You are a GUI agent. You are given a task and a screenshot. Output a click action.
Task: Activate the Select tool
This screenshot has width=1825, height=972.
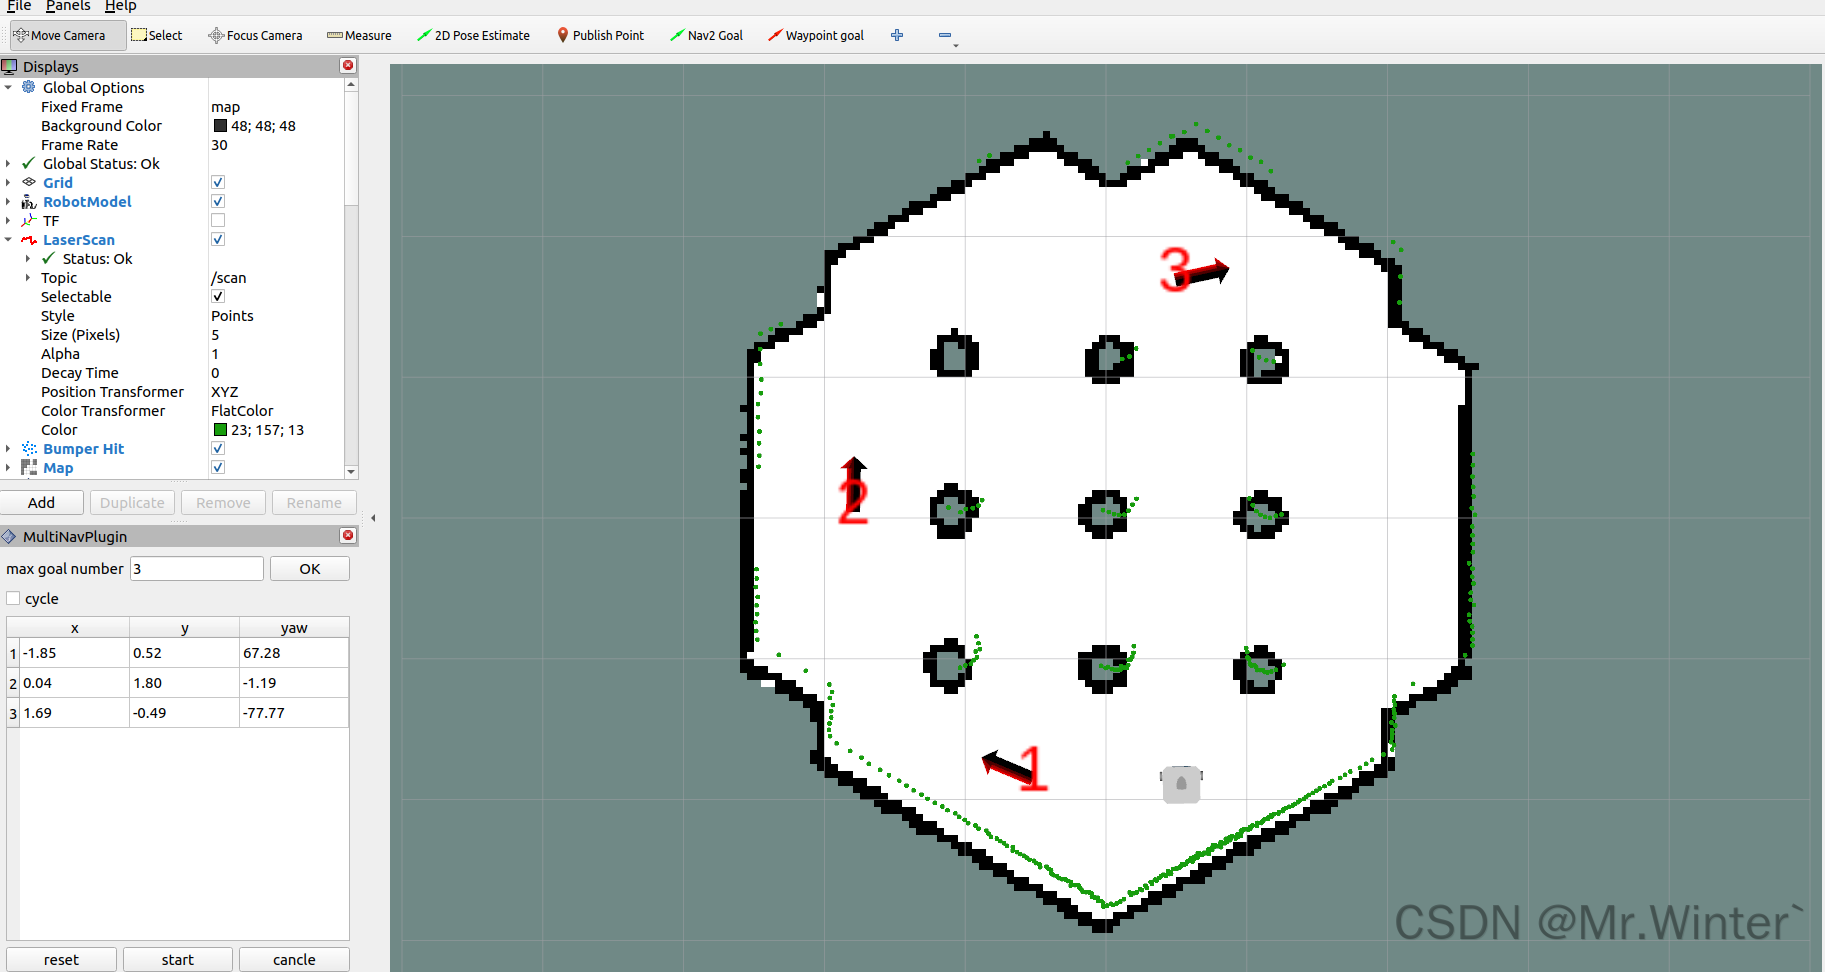point(157,35)
